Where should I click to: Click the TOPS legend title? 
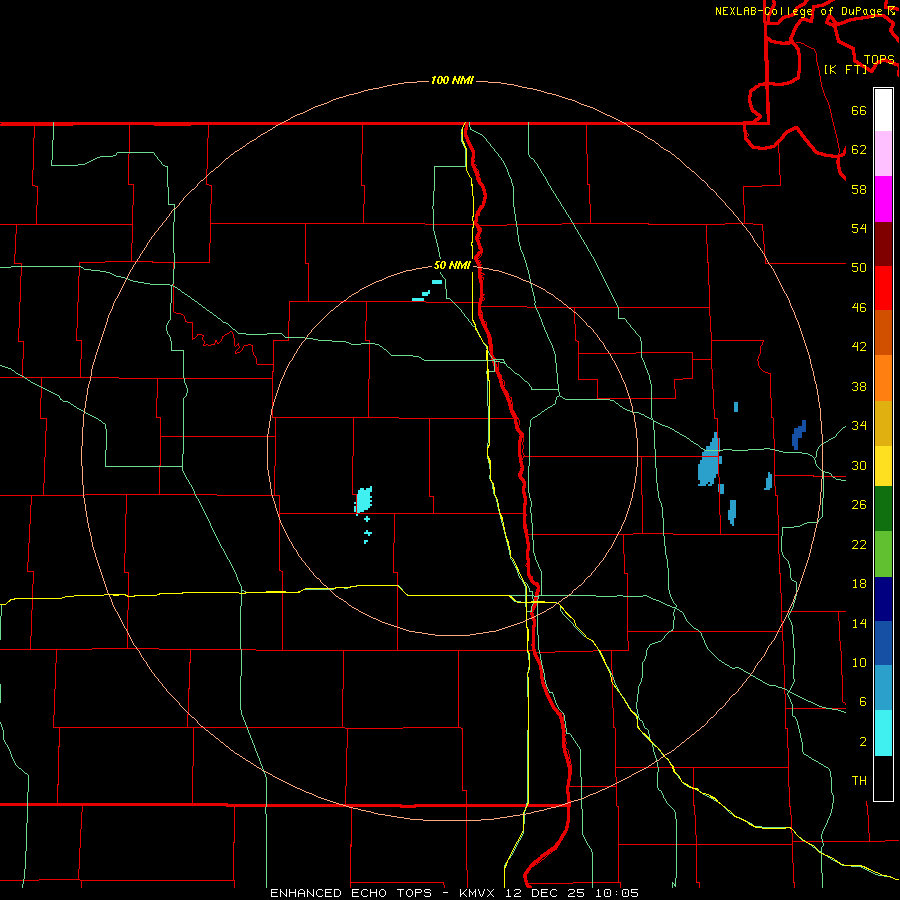[x=879, y=60]
